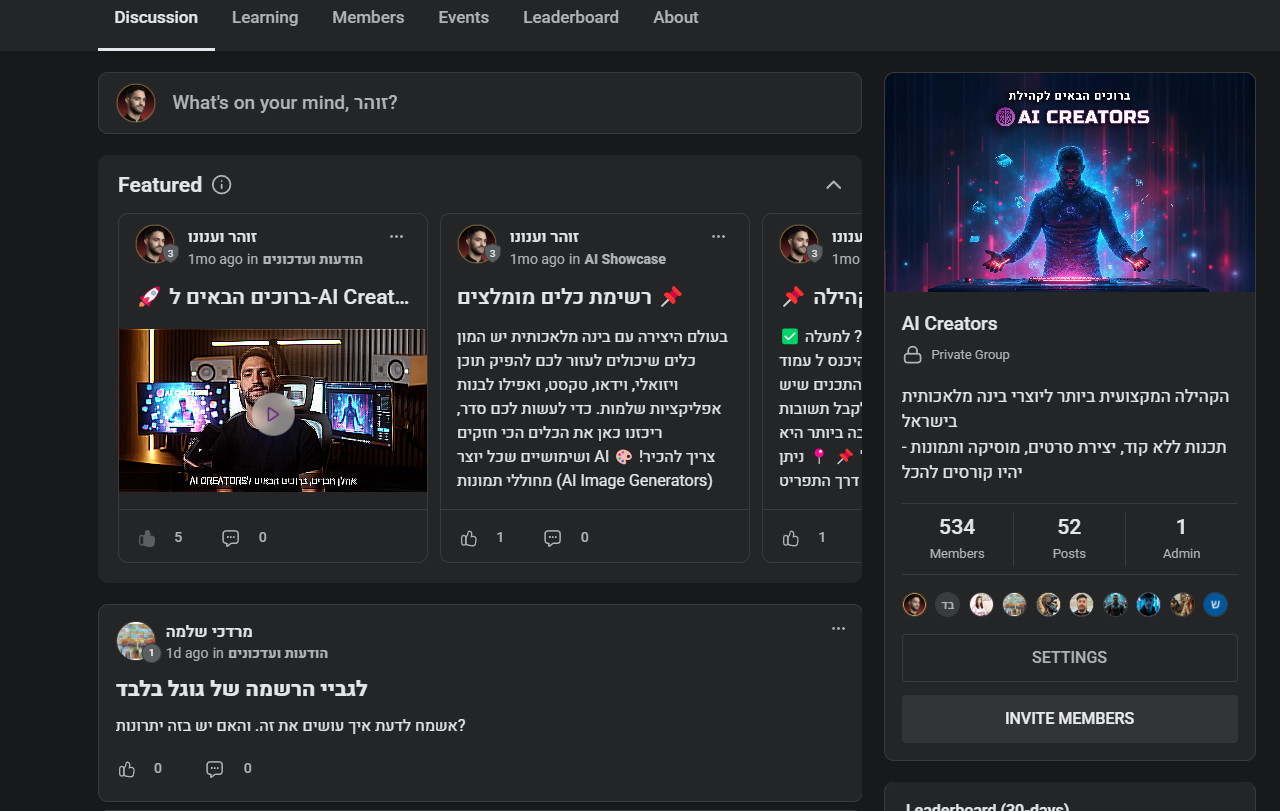
Task: Open the Leaderboard tab
Action: coord(570,18)
